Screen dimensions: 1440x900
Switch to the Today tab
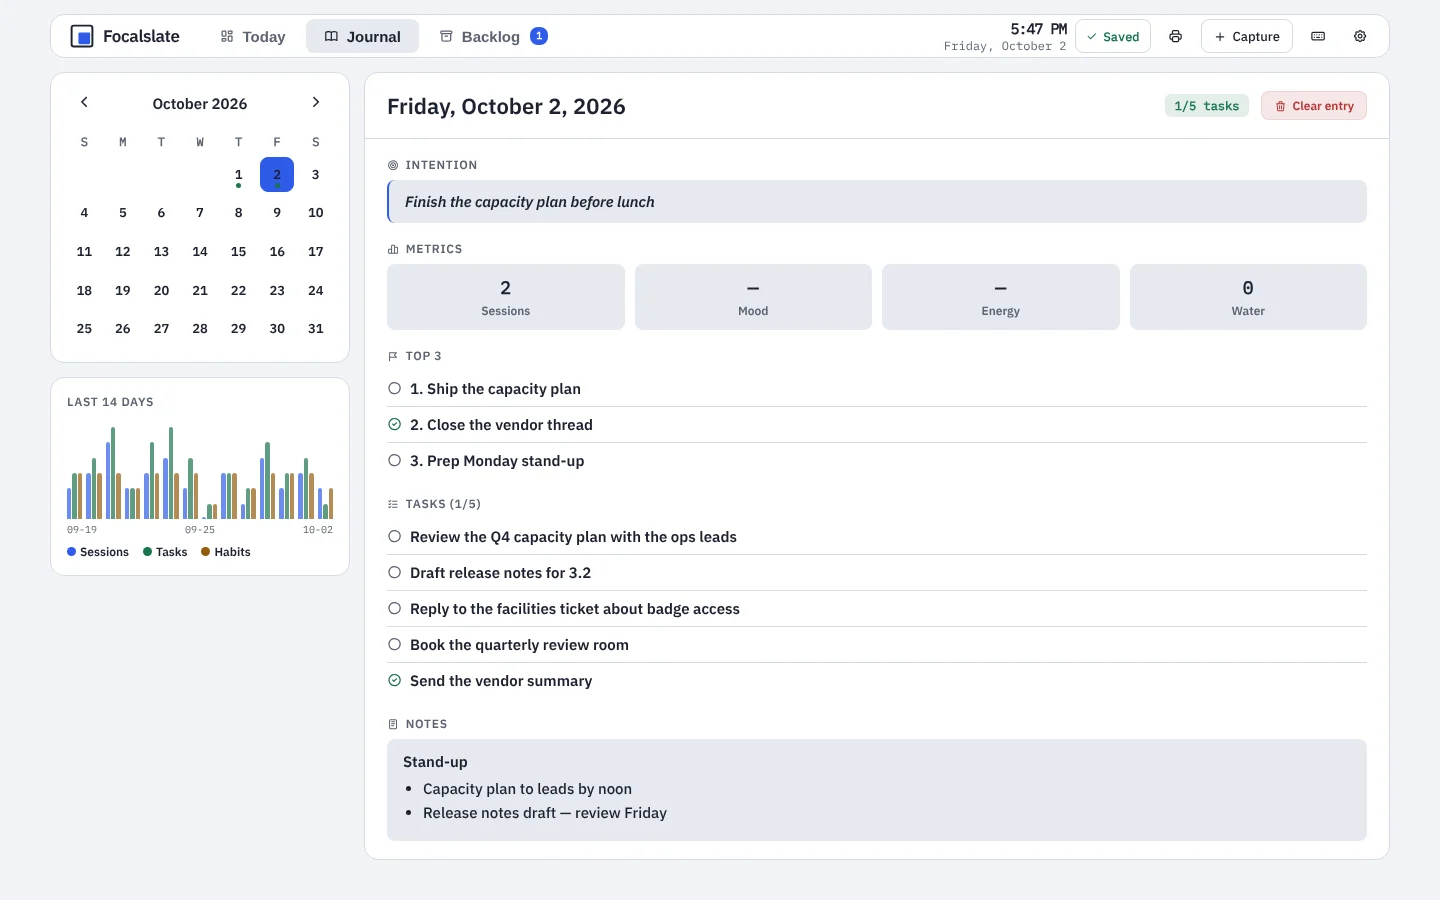[253, 37]
